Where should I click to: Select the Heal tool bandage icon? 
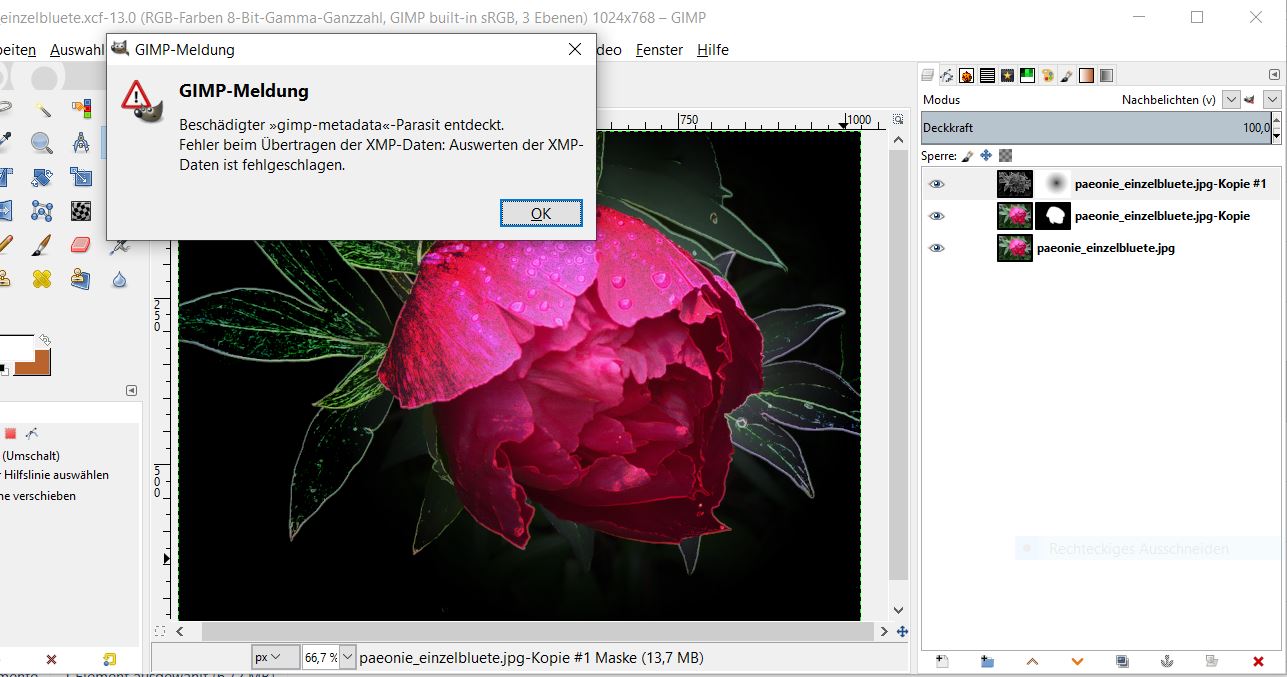click(41, 279)
